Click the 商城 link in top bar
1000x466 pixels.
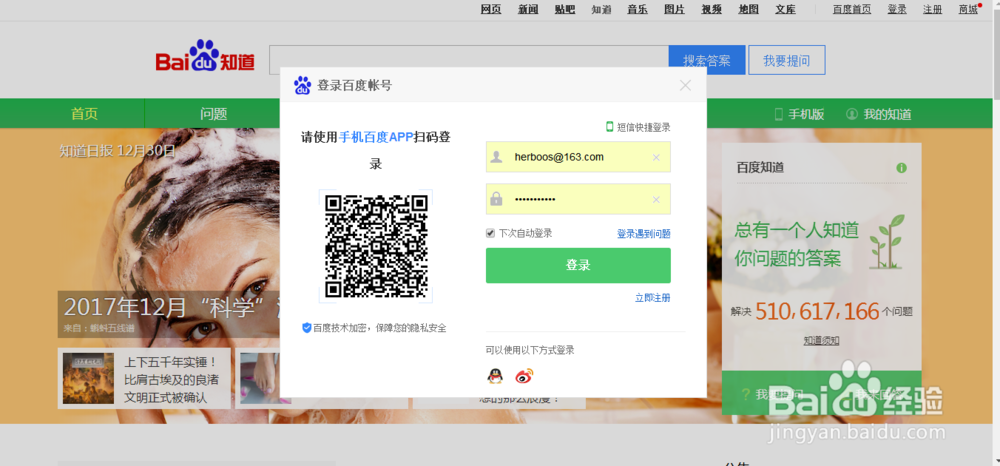coord(967,9)
